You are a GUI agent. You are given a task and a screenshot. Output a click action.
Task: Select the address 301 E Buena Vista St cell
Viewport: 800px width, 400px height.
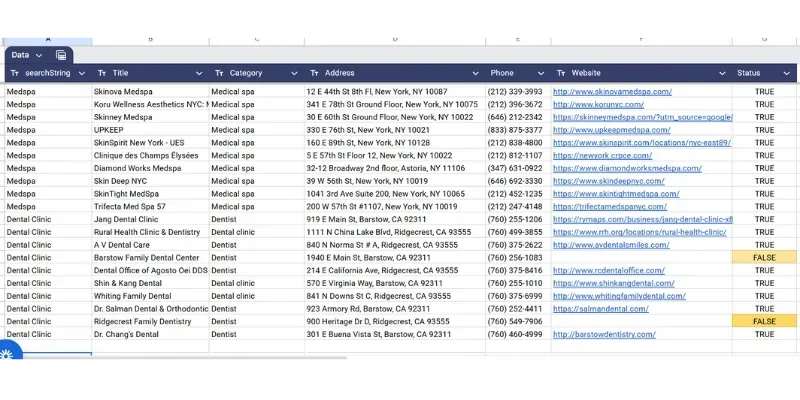[395, 335]
